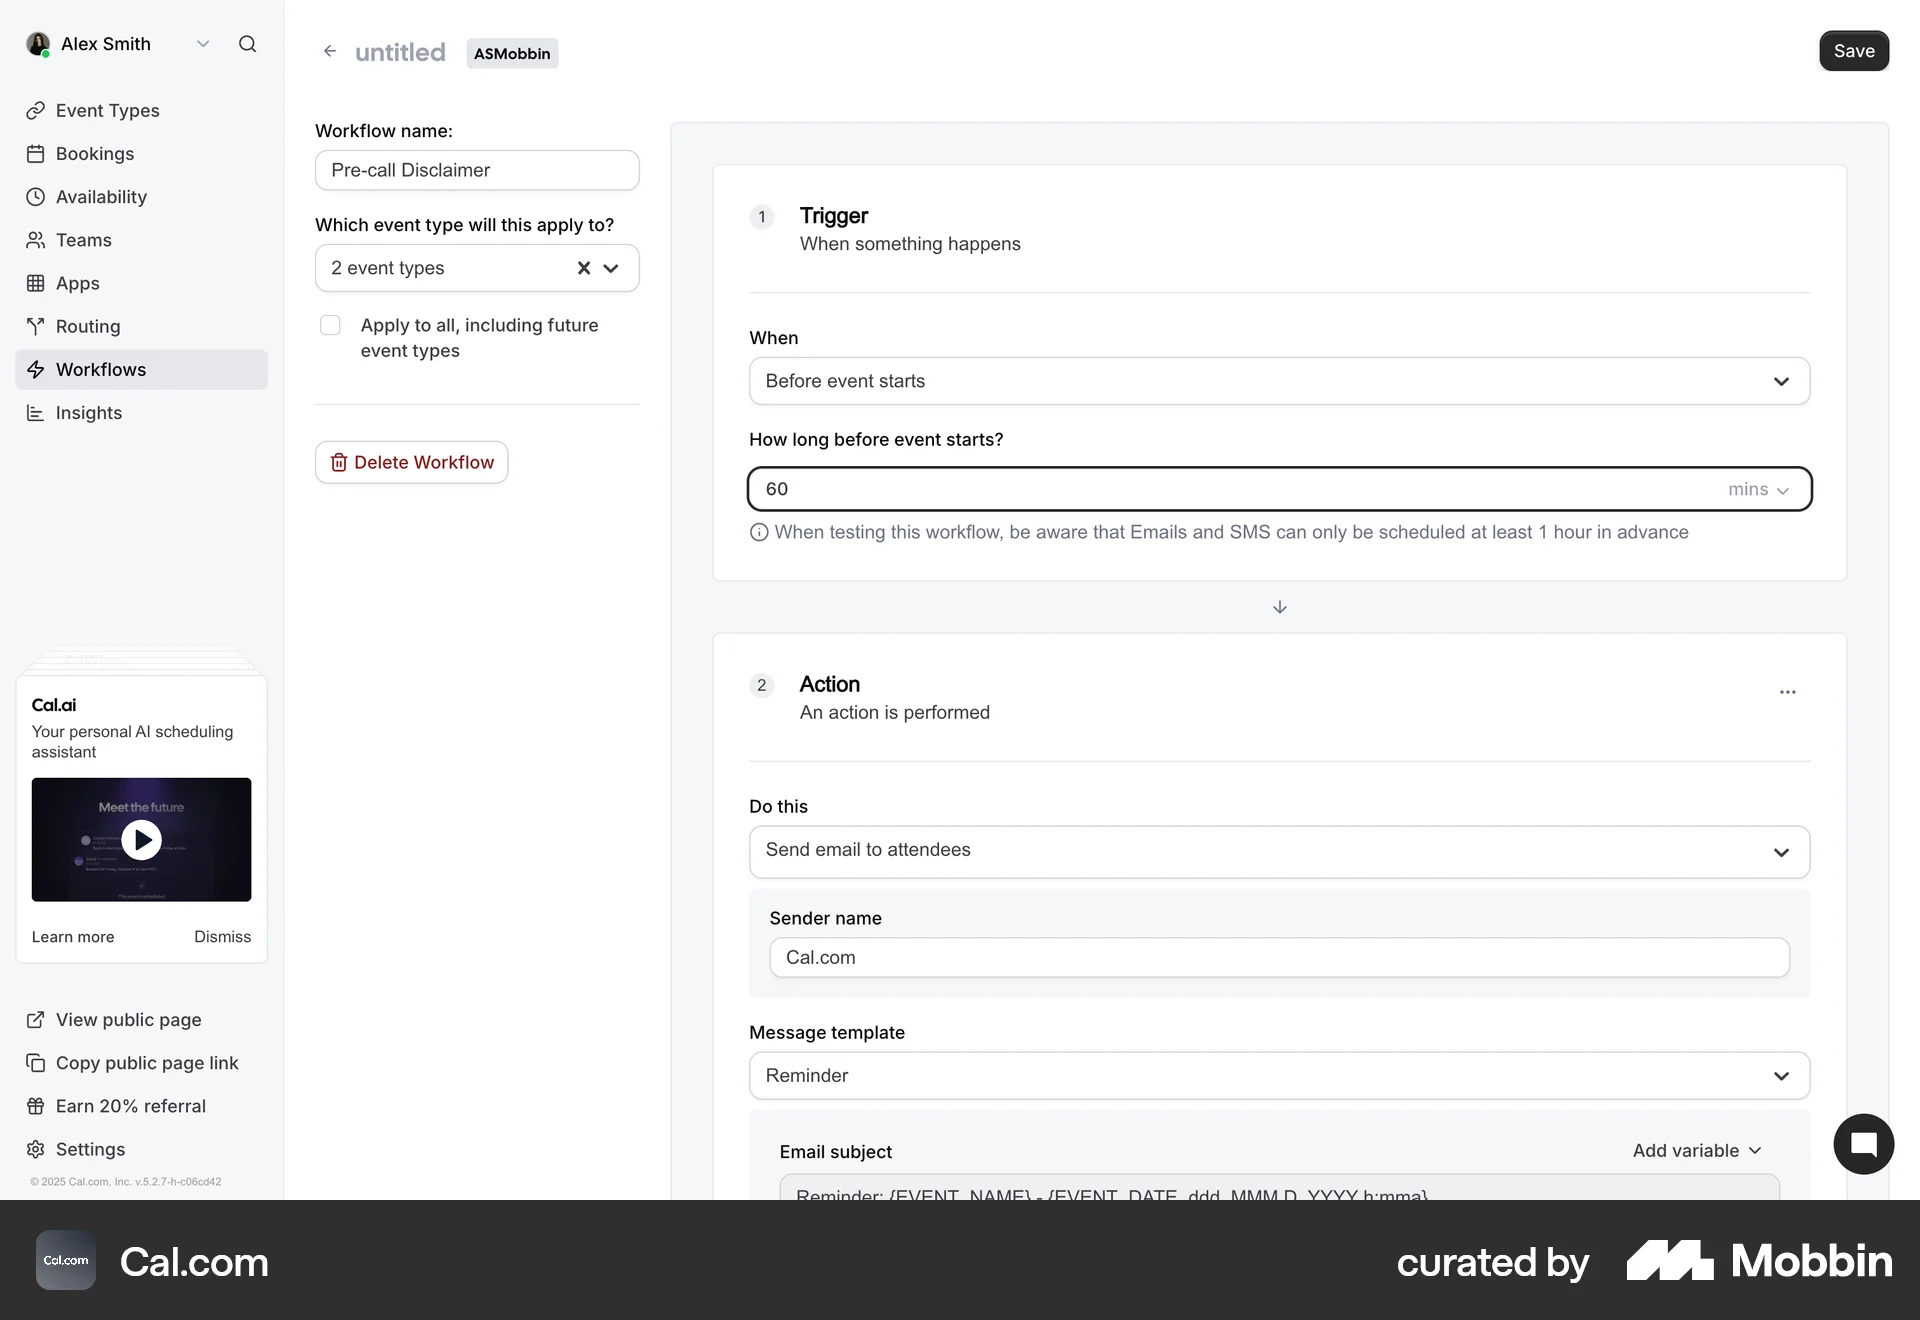Open the Event Types section
1920x1320 pixels.
tap(107, 110)
